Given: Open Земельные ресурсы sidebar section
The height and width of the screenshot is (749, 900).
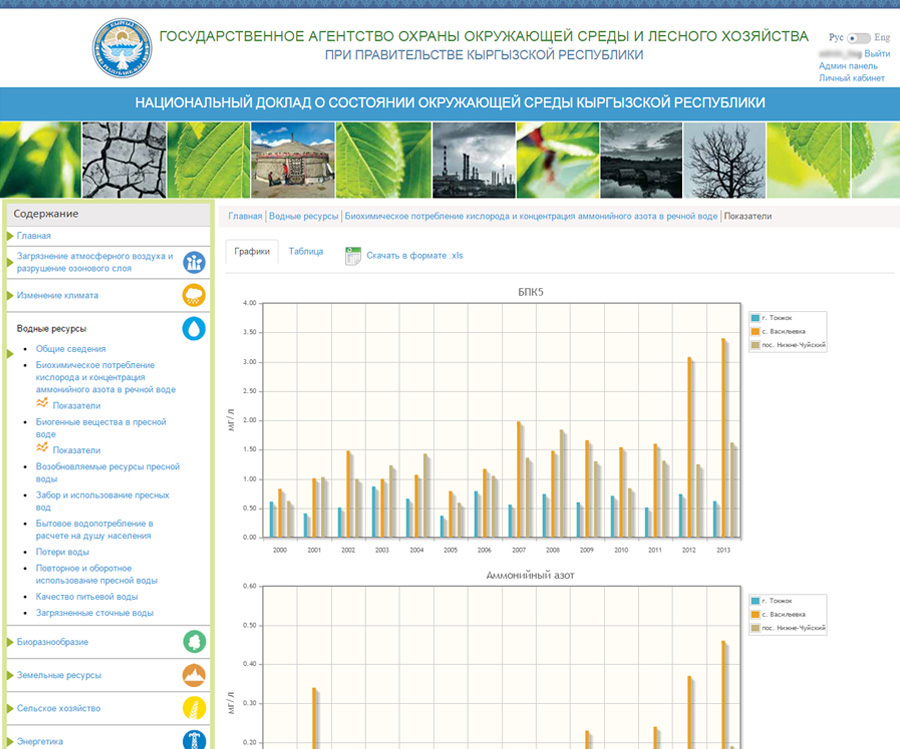Looking at the screenshot, I should pos(59,676).
